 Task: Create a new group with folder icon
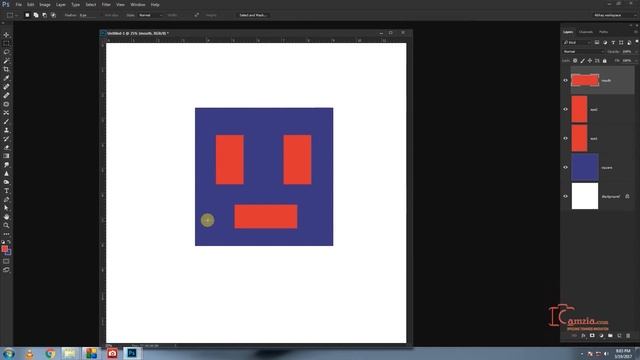610,336
